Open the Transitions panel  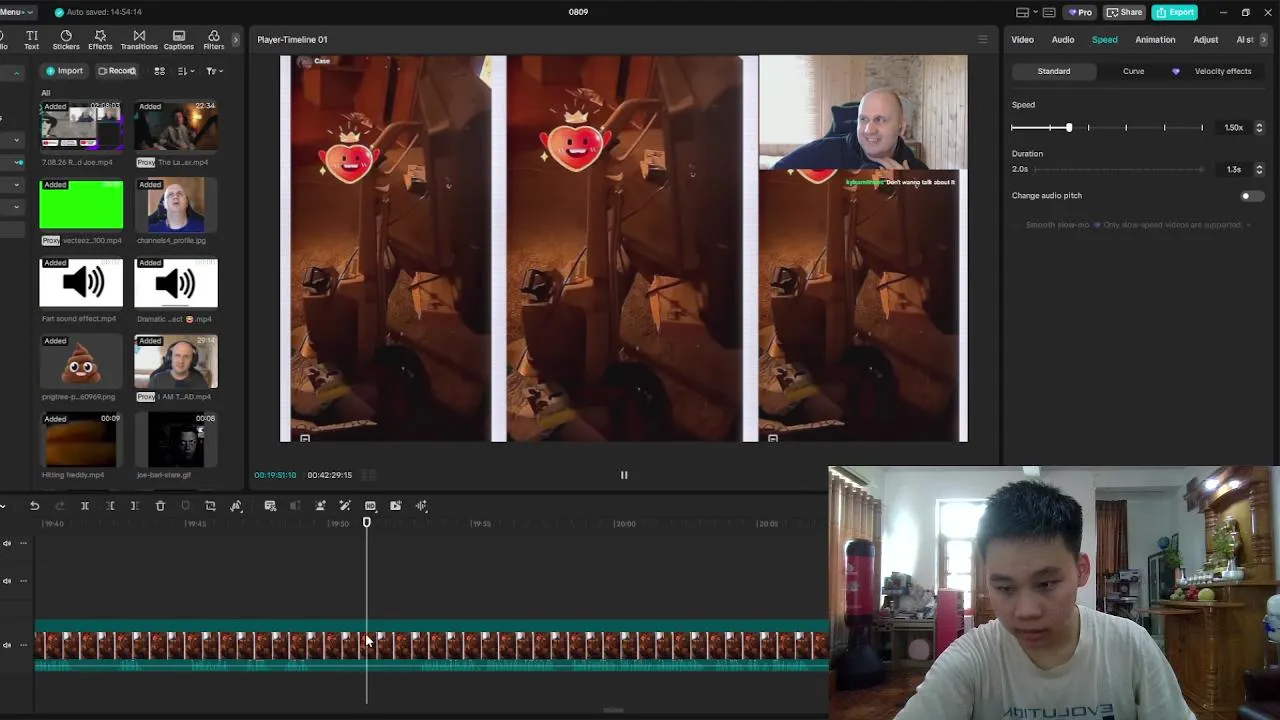click(139, 40)
